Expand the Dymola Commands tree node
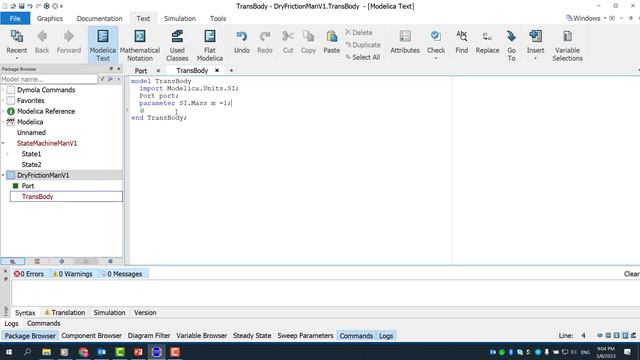 point(3,90)
